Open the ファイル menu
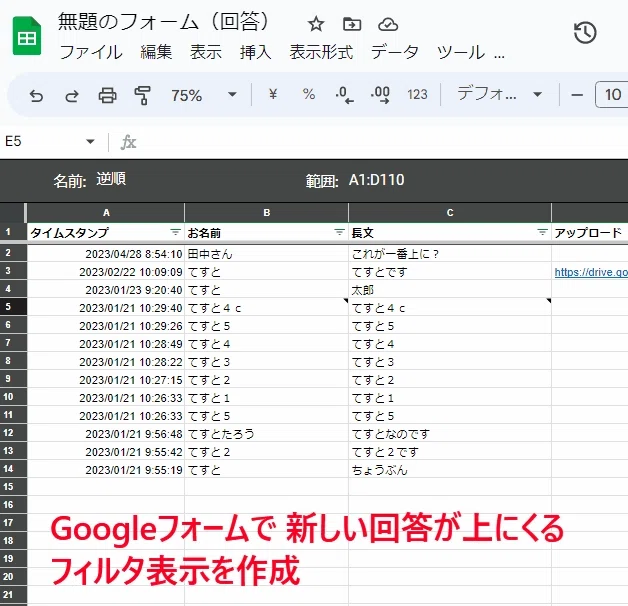The width and height of the screenshot is (628, 606). click(91, 52)
